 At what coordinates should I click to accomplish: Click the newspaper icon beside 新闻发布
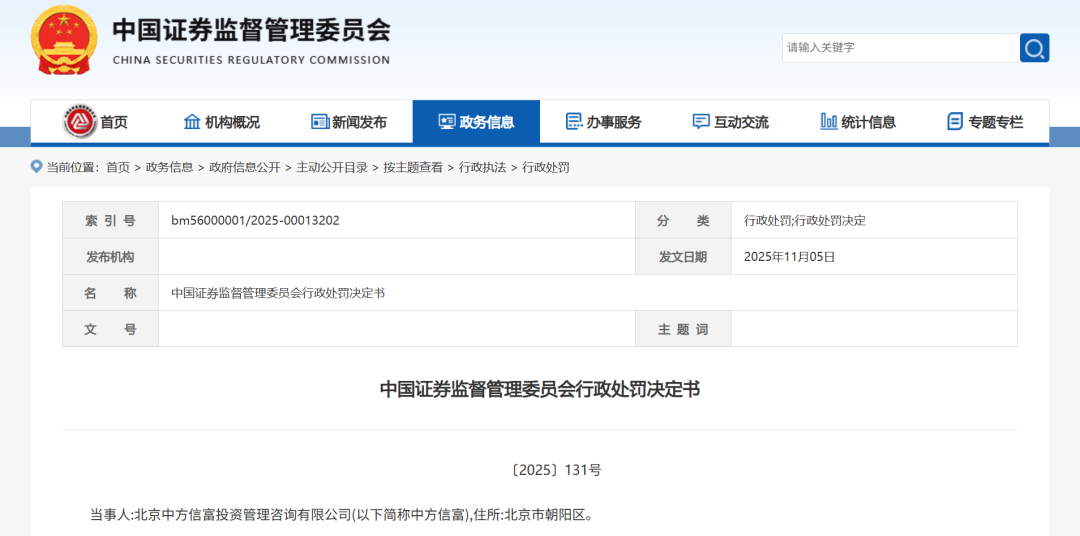click(320, 122)
